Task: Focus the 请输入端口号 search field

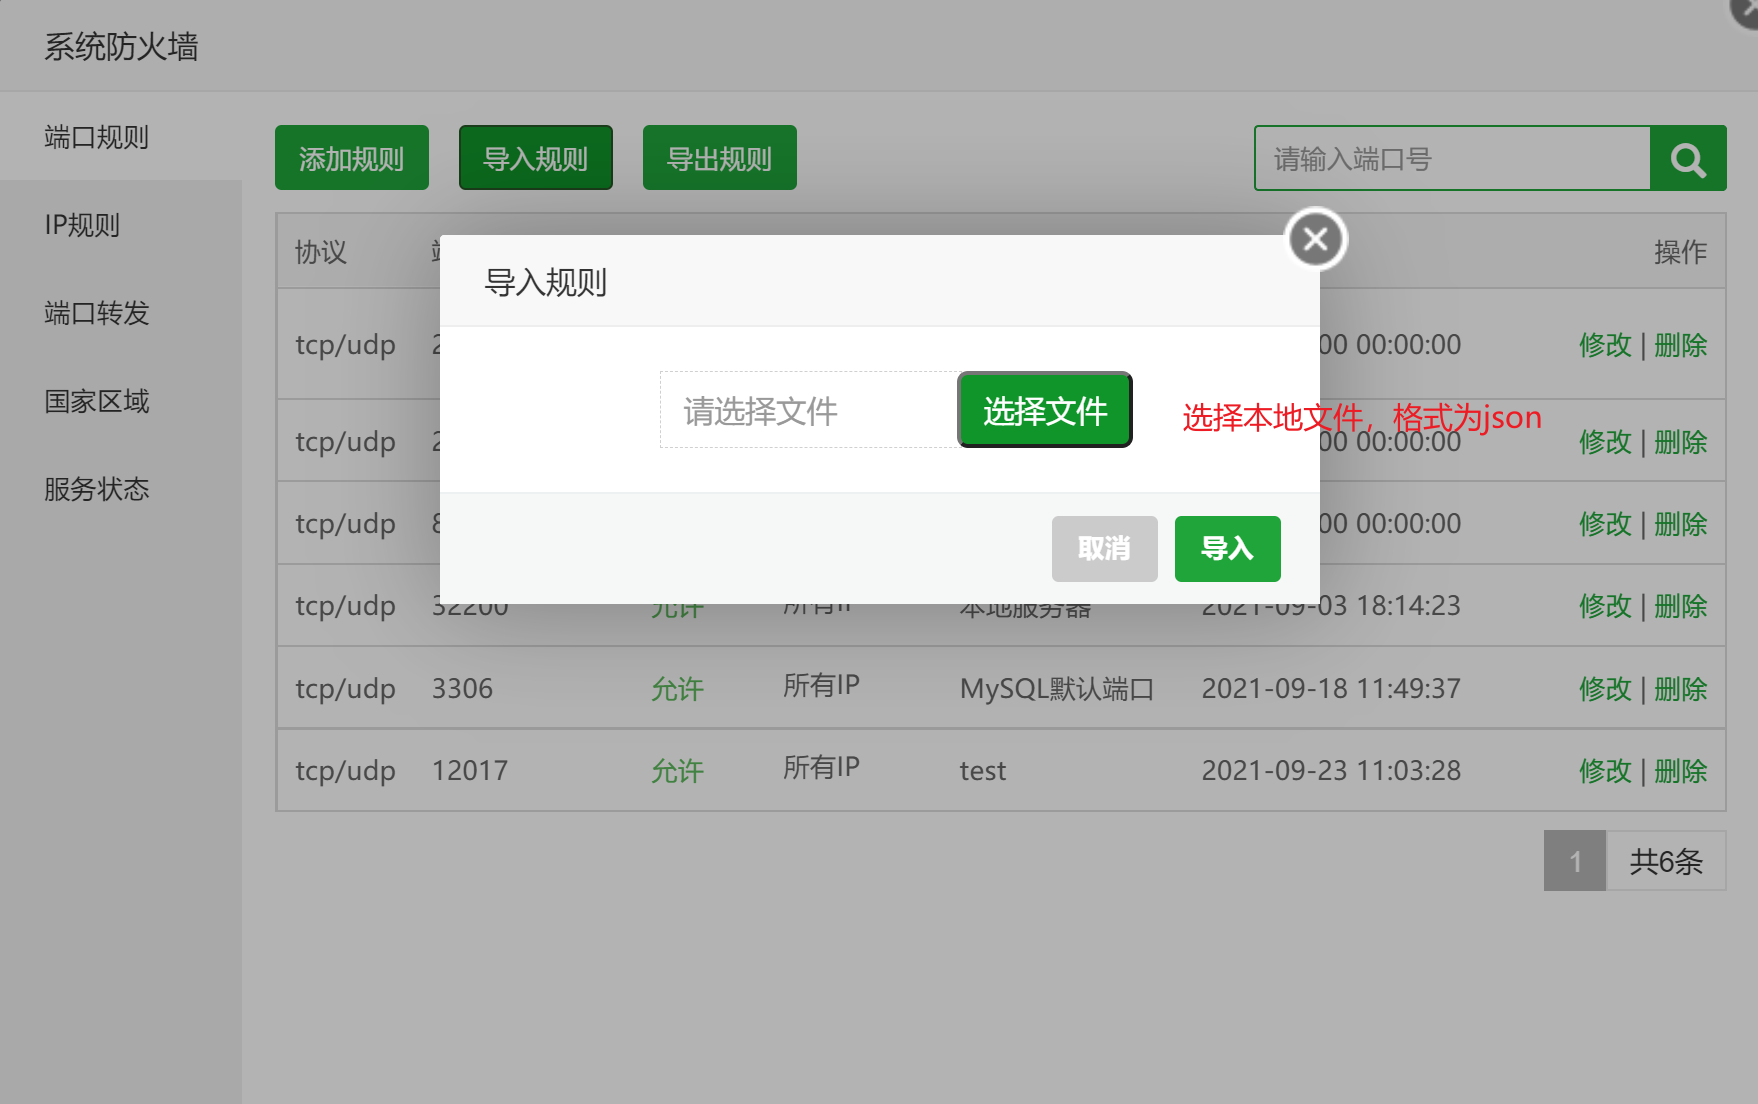Action: [x=1451, y=159]
